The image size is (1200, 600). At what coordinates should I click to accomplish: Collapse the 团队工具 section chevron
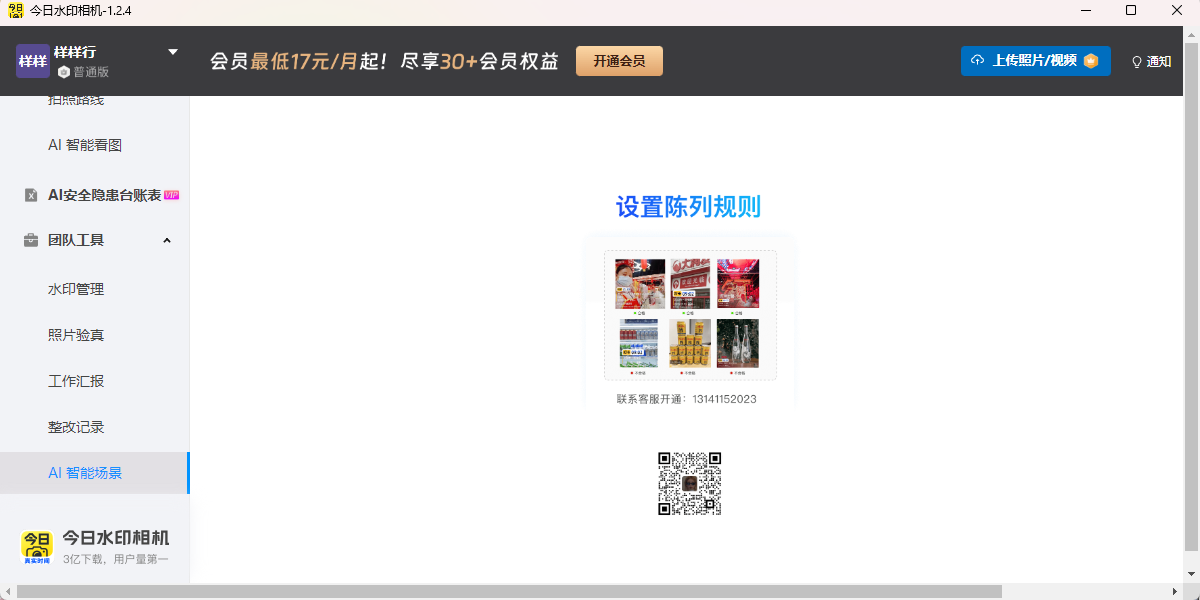point(167,240)
